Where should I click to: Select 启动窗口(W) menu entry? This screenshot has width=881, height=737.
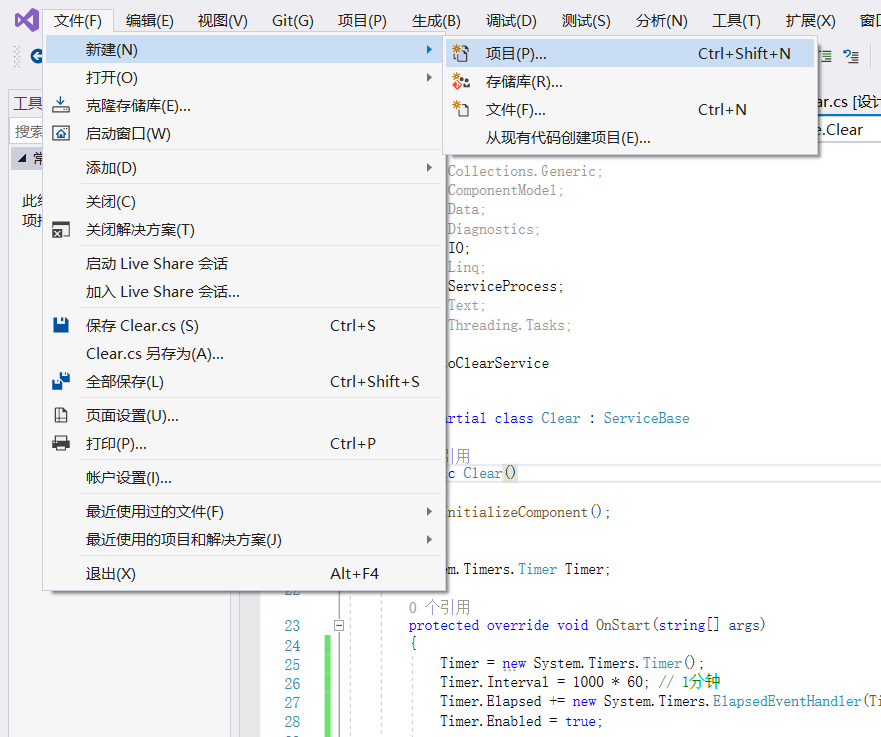(244, 134)
